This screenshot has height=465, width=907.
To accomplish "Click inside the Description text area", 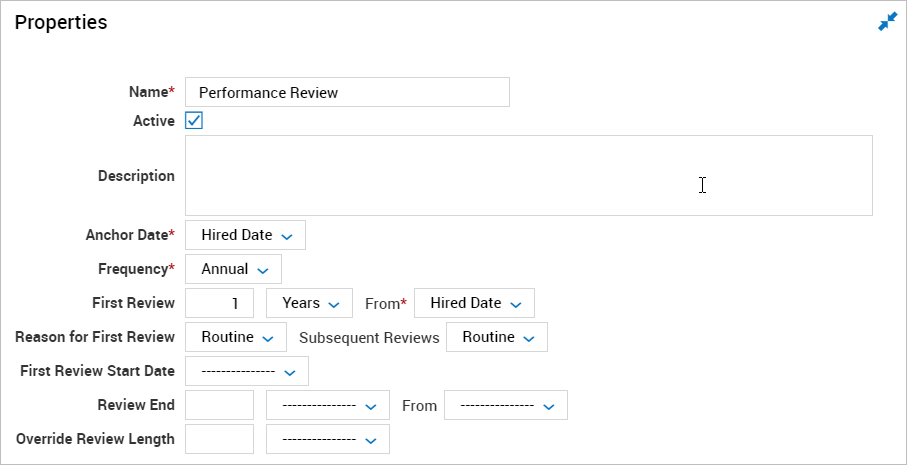I will (x=529, y=175).
